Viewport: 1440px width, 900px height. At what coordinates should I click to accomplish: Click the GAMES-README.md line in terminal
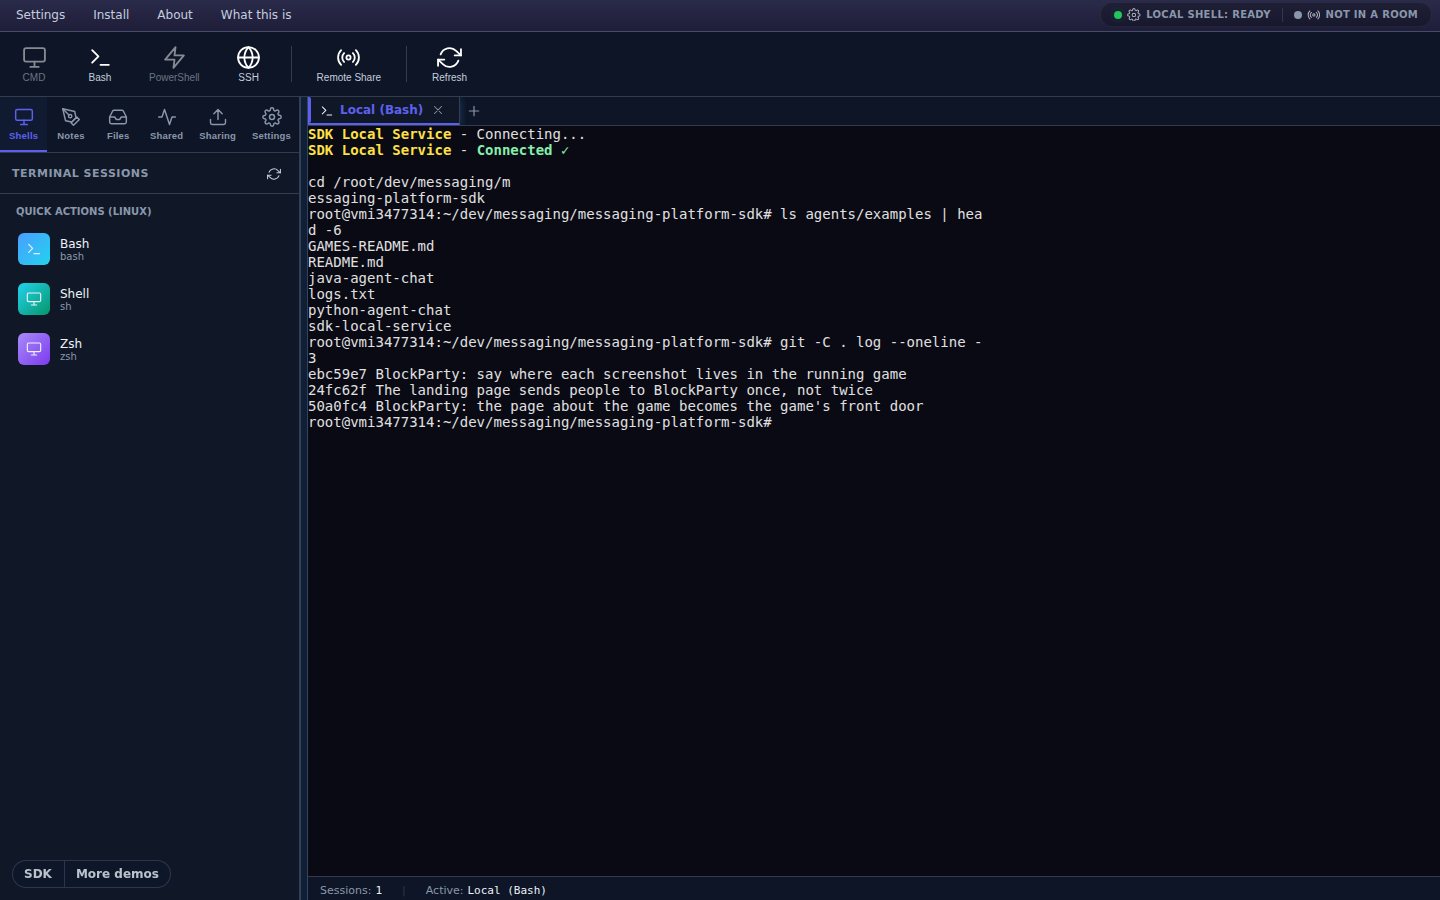pos(371,246)
